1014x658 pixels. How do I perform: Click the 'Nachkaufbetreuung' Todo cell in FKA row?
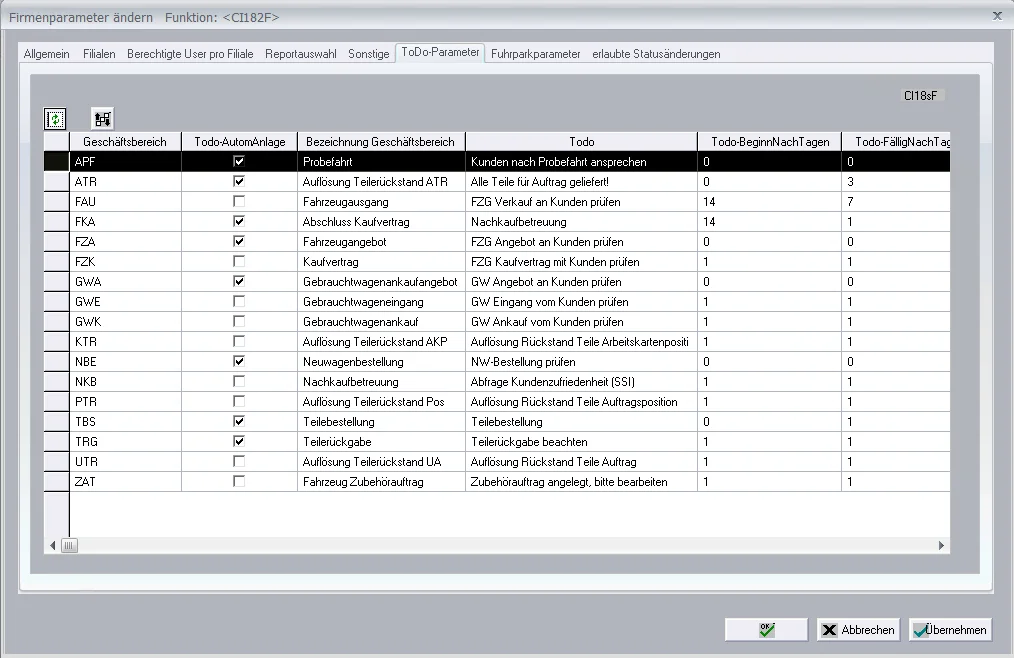click(581, 222)
